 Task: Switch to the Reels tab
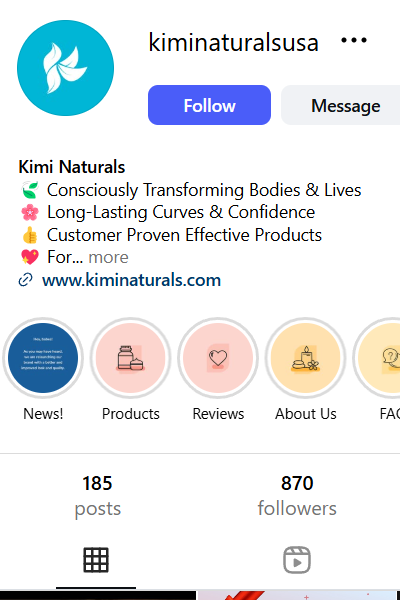[297, 560]
